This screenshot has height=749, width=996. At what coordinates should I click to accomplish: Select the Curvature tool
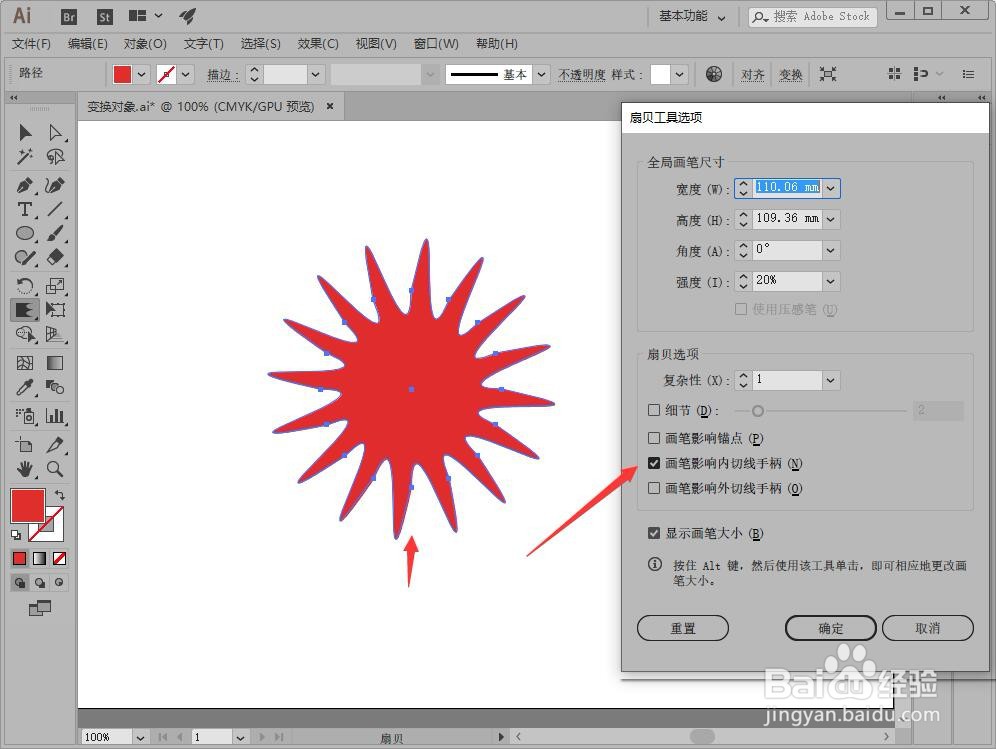tap(55, 186)
